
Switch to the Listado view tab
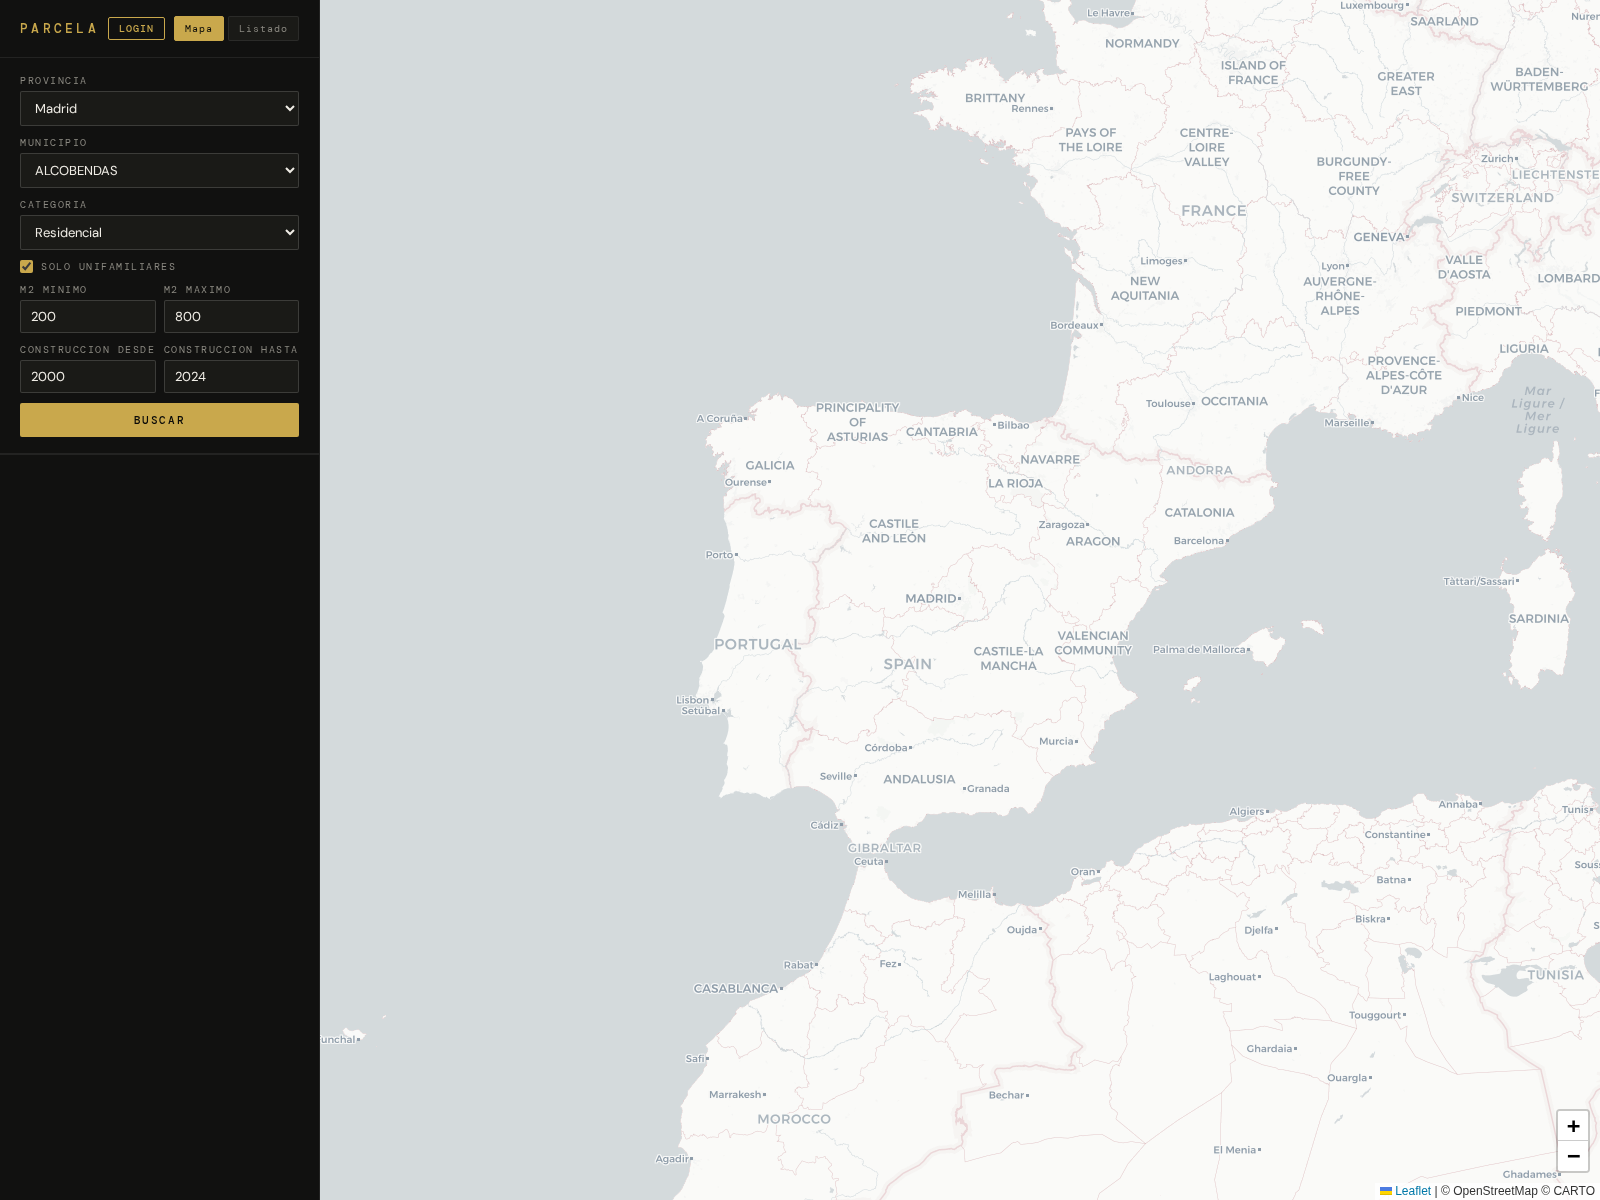(x=263, y=28)
